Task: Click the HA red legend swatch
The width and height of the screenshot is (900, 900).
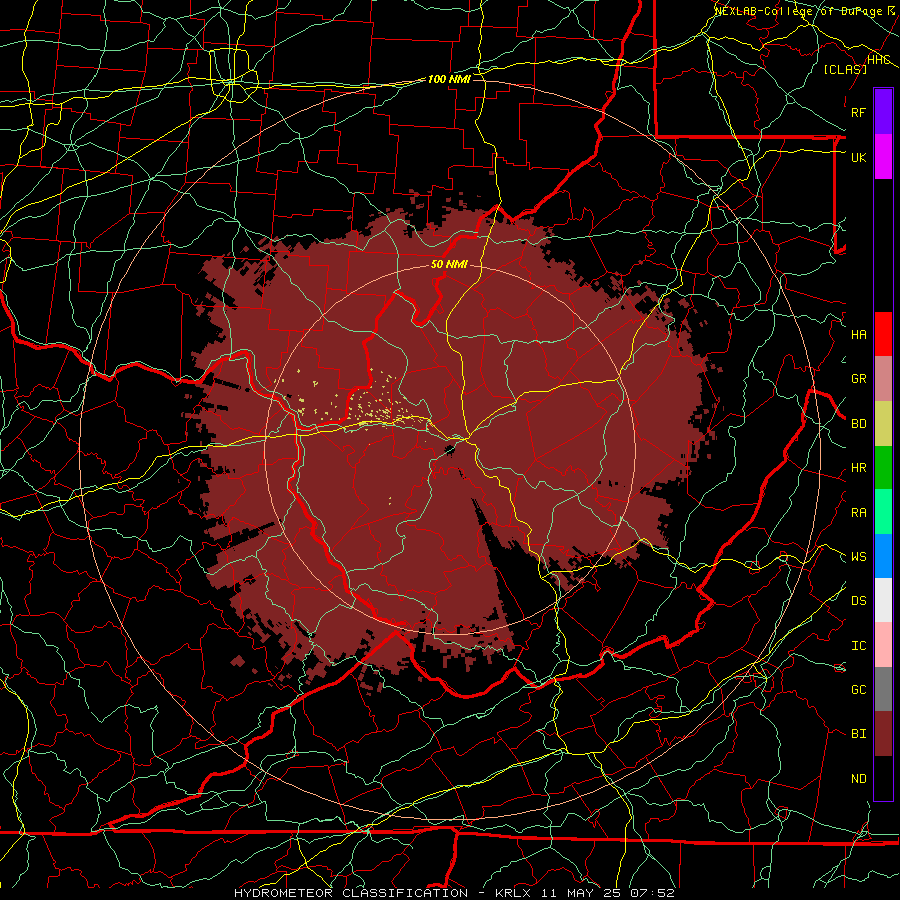Action: point(883,334)
